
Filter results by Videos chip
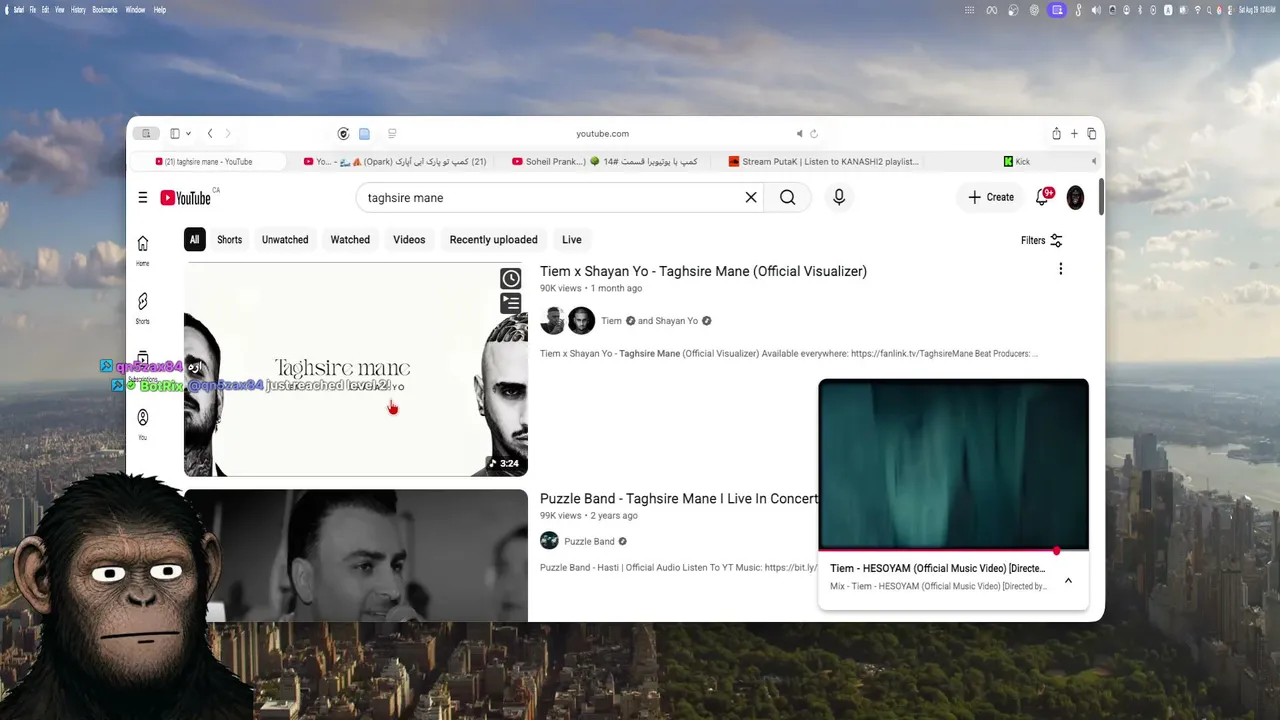(409, 240)
